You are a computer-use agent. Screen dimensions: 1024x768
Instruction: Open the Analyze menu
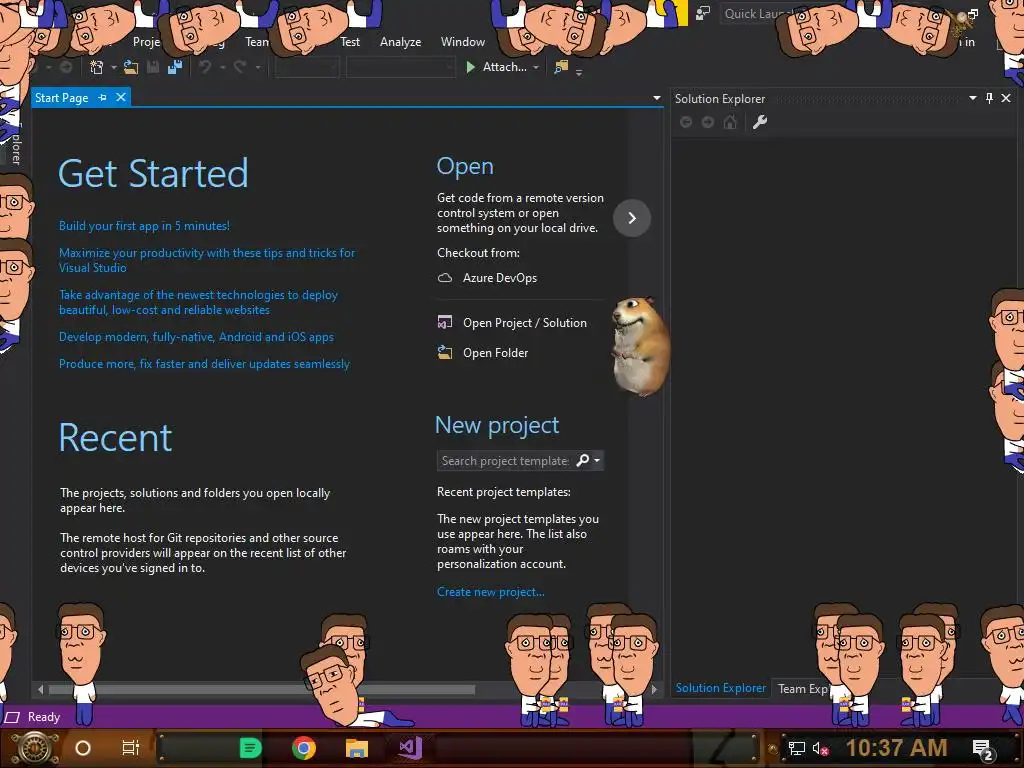pos(400,42)
